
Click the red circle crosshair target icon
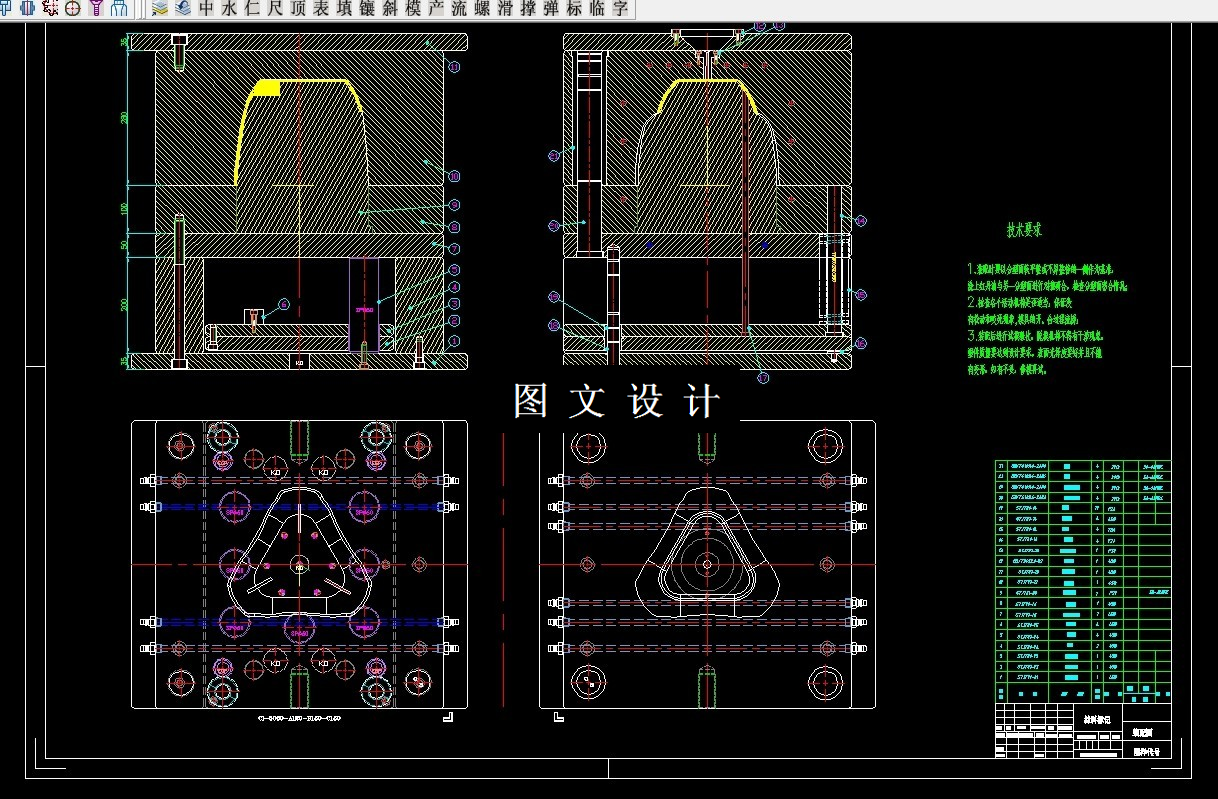click(x=73, y=8)
